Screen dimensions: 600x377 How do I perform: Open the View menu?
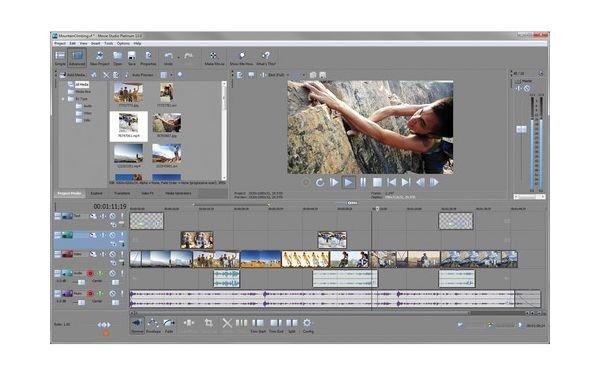pyautogui.click(x=83, y=44)
